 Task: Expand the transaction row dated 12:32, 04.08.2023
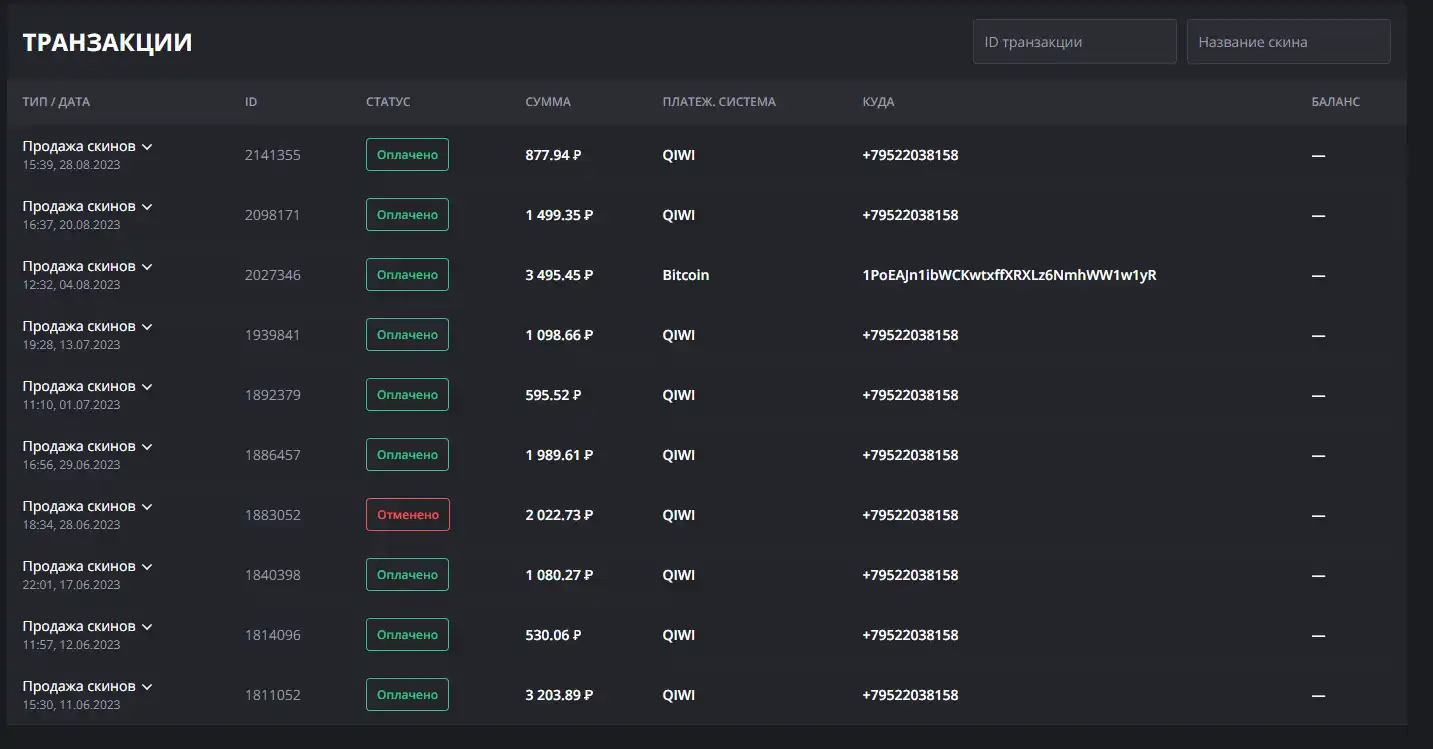click(147, 267)
